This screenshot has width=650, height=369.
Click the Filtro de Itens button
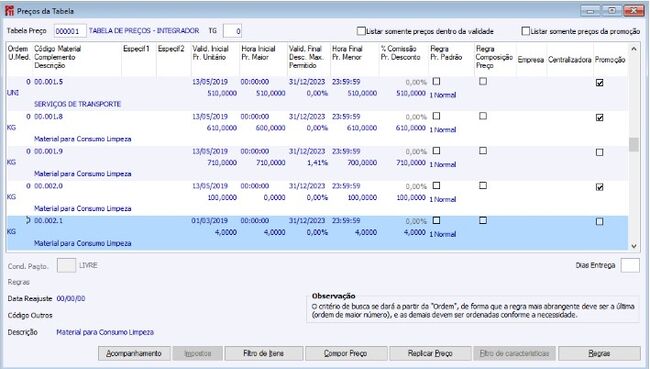(264, 353)
